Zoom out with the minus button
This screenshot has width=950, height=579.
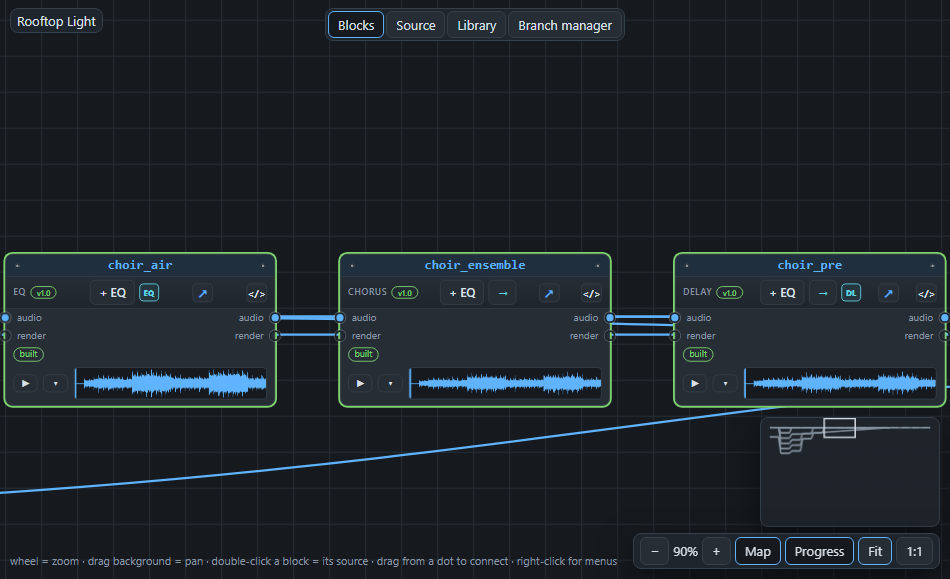[x=654, y=551]
